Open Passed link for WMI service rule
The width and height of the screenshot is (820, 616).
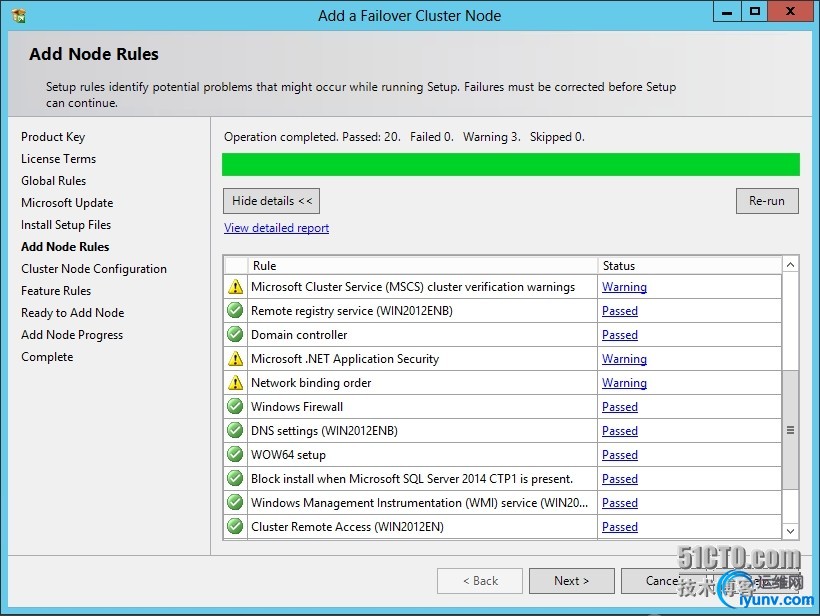(x=620, y=503)
